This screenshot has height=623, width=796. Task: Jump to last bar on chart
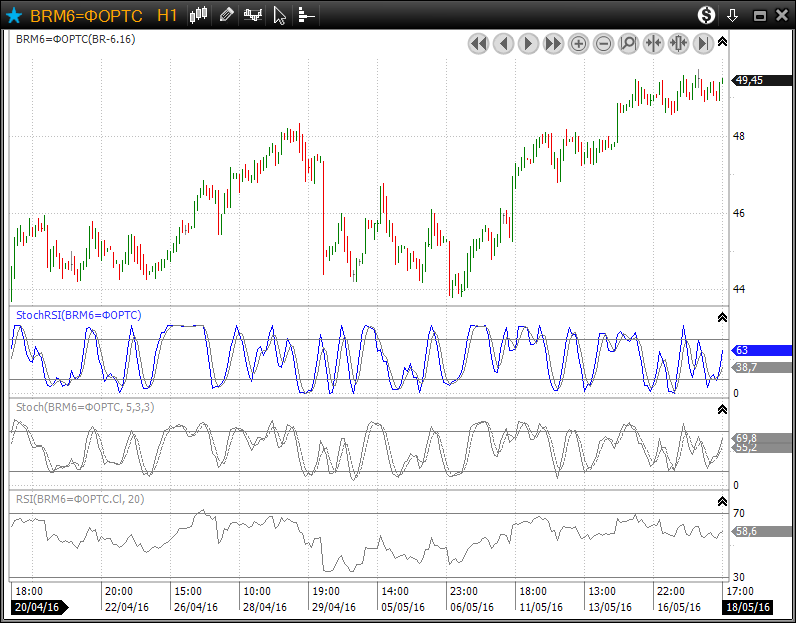pos(703,44)
